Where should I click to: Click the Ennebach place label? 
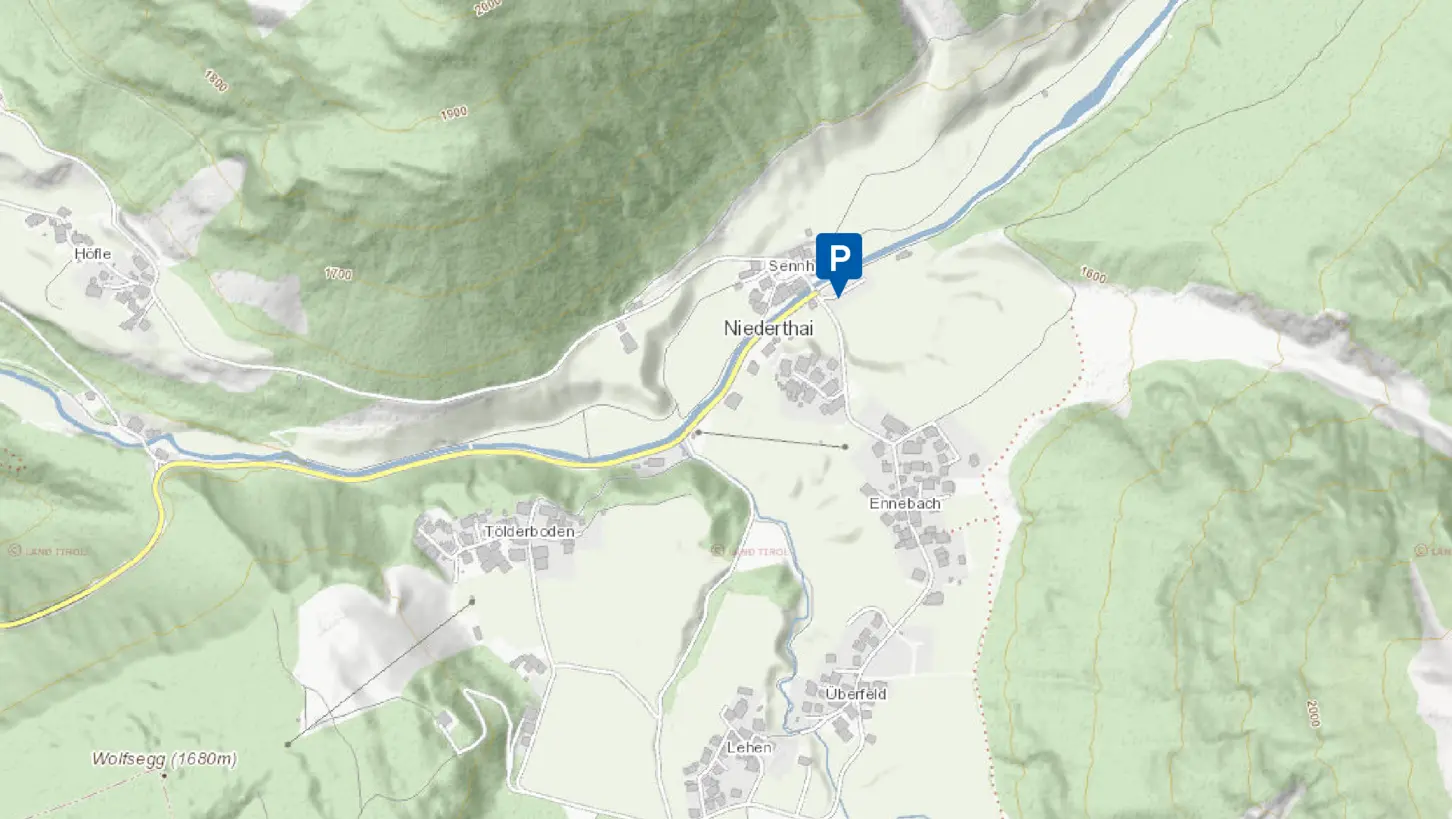point(904,503)
